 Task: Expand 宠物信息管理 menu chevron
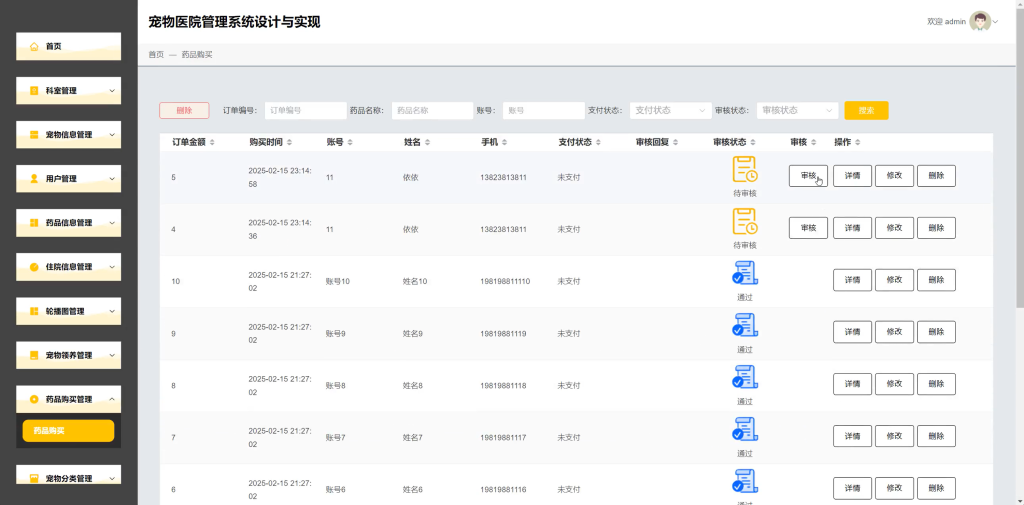[112, 135]
